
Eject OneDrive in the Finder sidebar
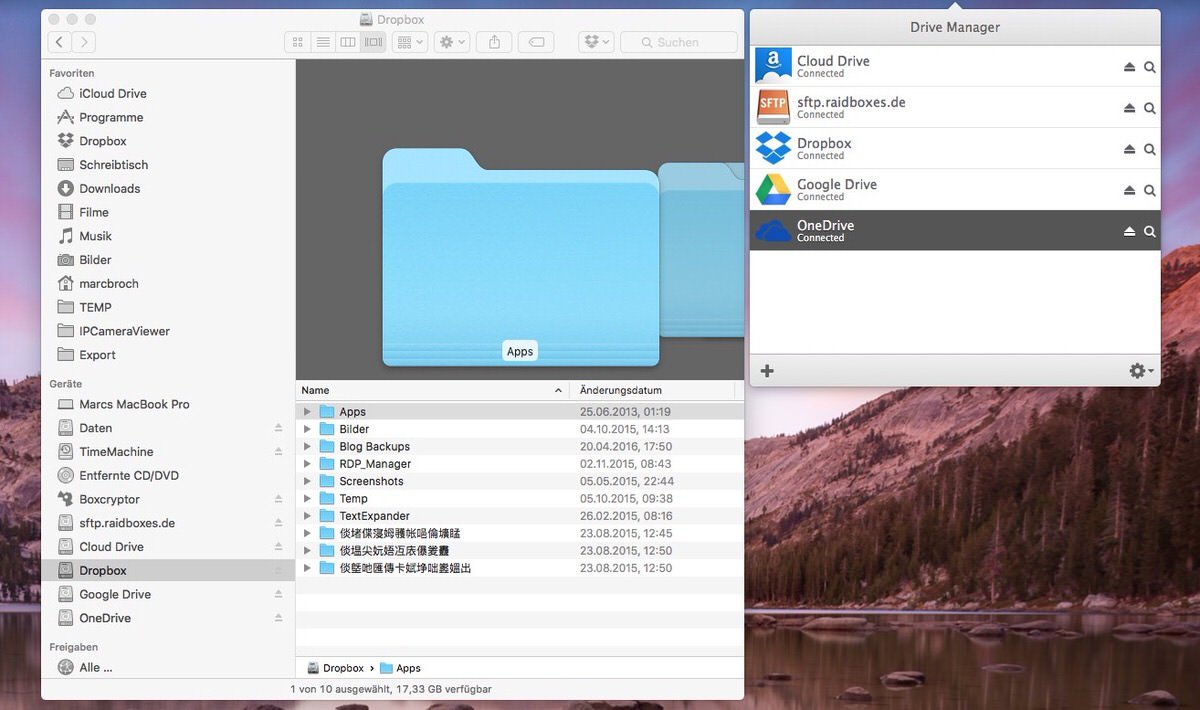pos(279,618)
